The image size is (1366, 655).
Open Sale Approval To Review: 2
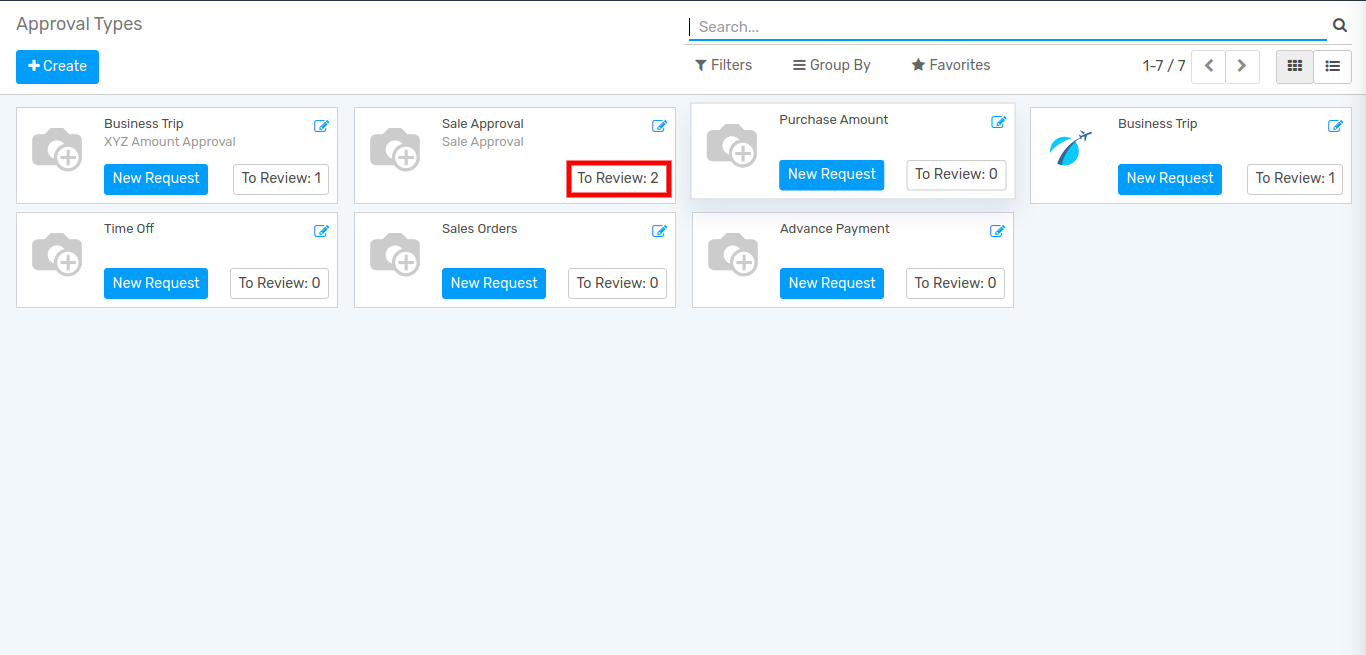618,179
